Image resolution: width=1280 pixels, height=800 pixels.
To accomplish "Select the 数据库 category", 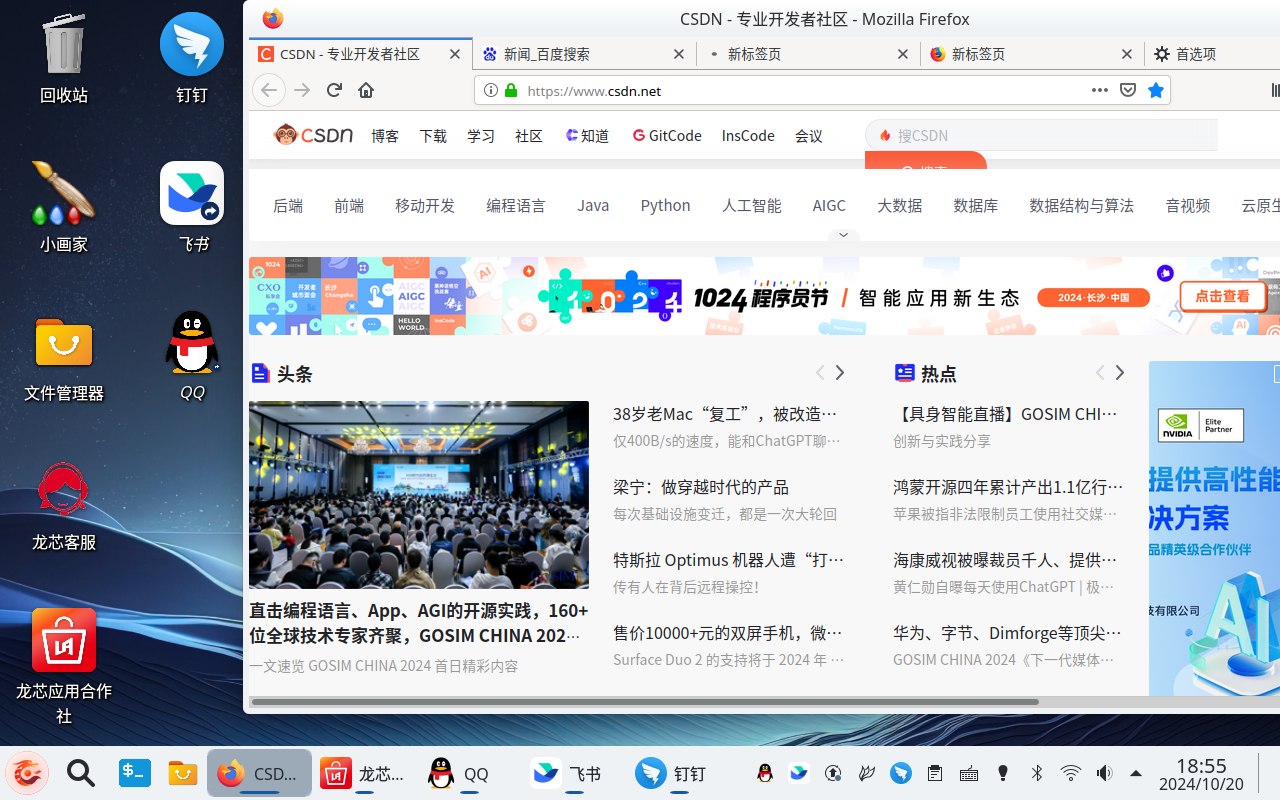I will coord(976,205).
